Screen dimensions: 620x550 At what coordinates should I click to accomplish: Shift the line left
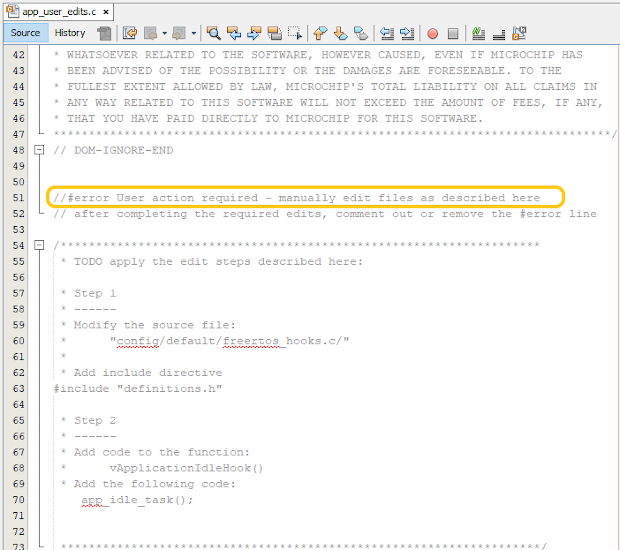click(x=387, y=33)
